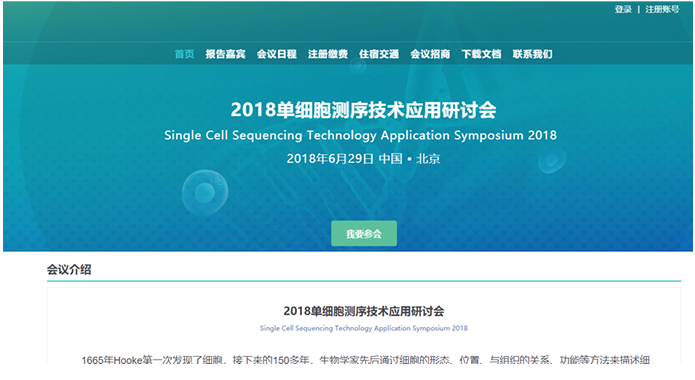The height and width of the screenshot is (380, 695).
Task: Select 住宿交通 accommodation menu item
Action: click(379, 54)
